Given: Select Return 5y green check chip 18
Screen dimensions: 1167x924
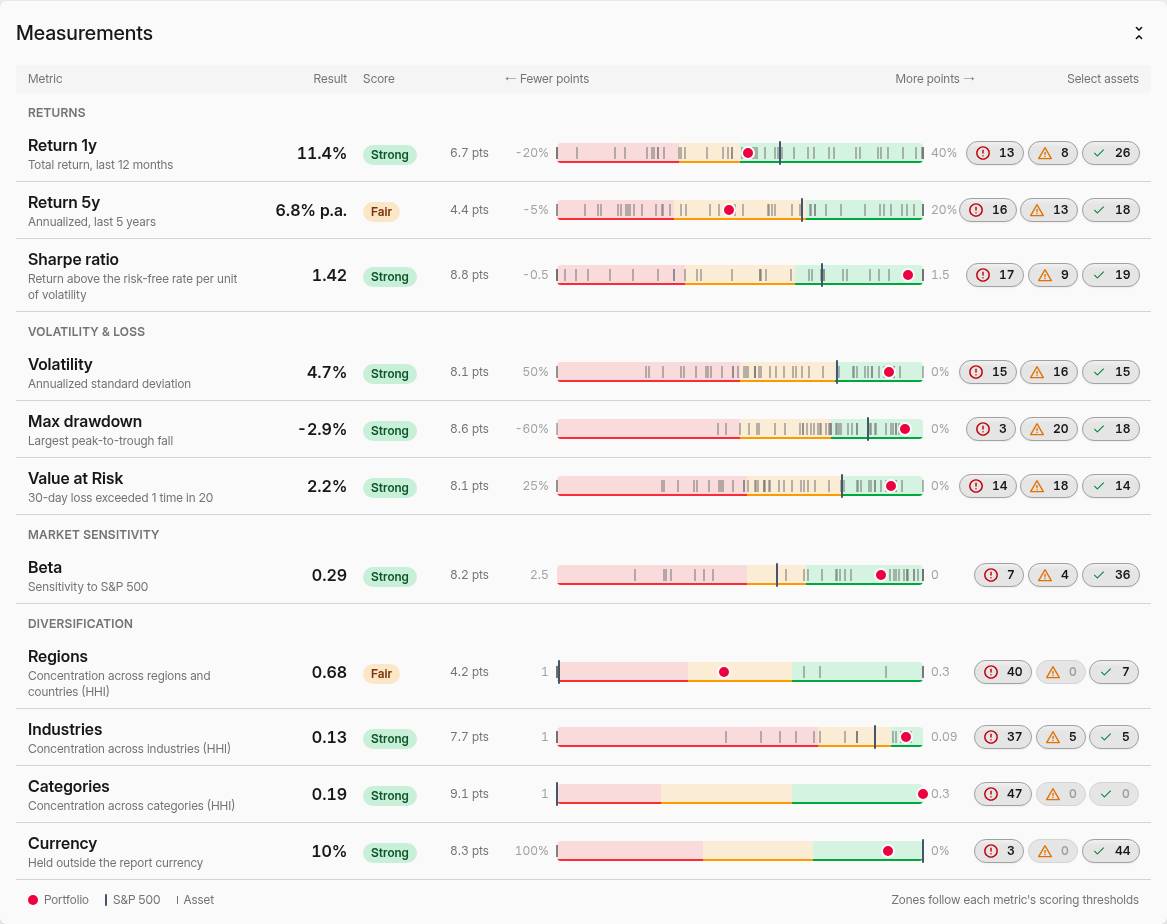Looking at the screenshot, I should tap(1110, 210).
